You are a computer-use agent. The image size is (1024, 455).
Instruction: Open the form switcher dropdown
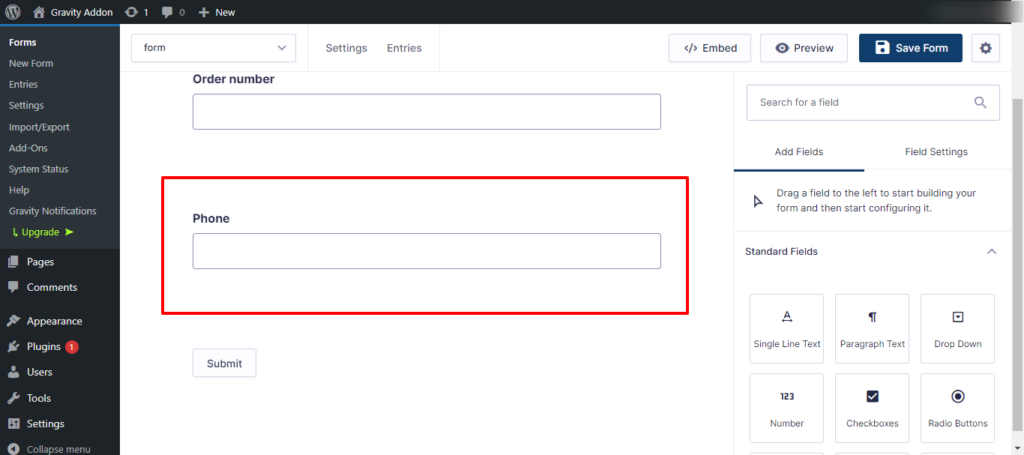214,48
